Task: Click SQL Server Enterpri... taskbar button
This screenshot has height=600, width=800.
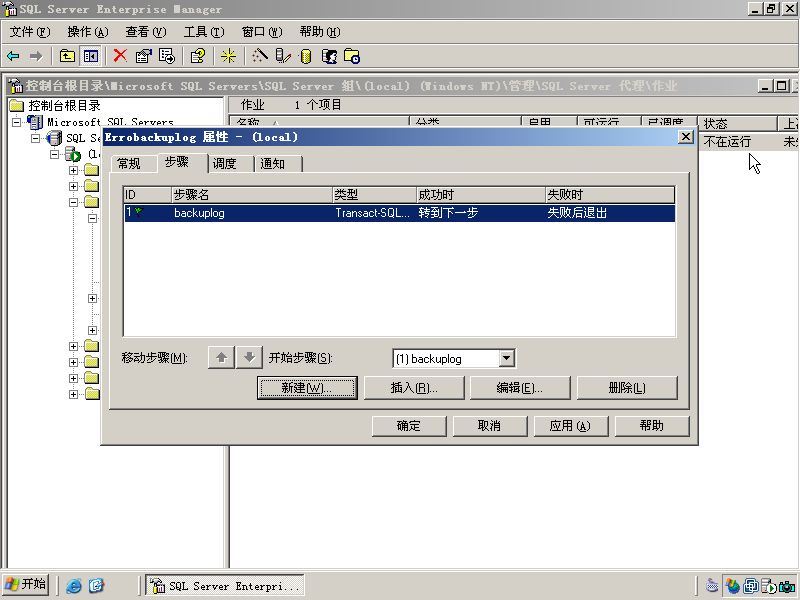Action: click(225, 585)
